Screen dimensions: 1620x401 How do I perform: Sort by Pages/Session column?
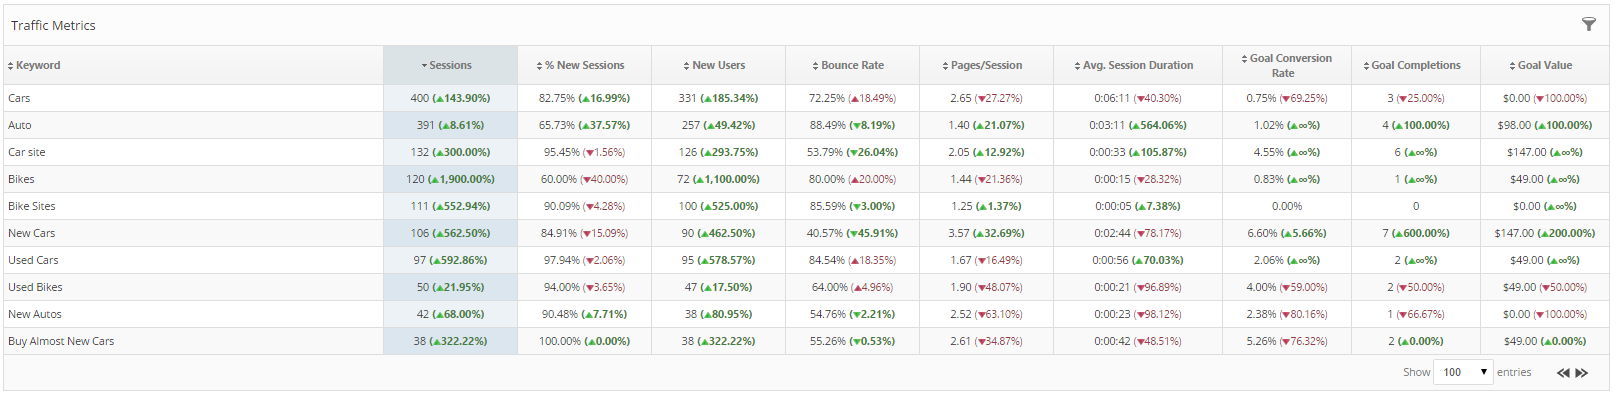(986, 66)
